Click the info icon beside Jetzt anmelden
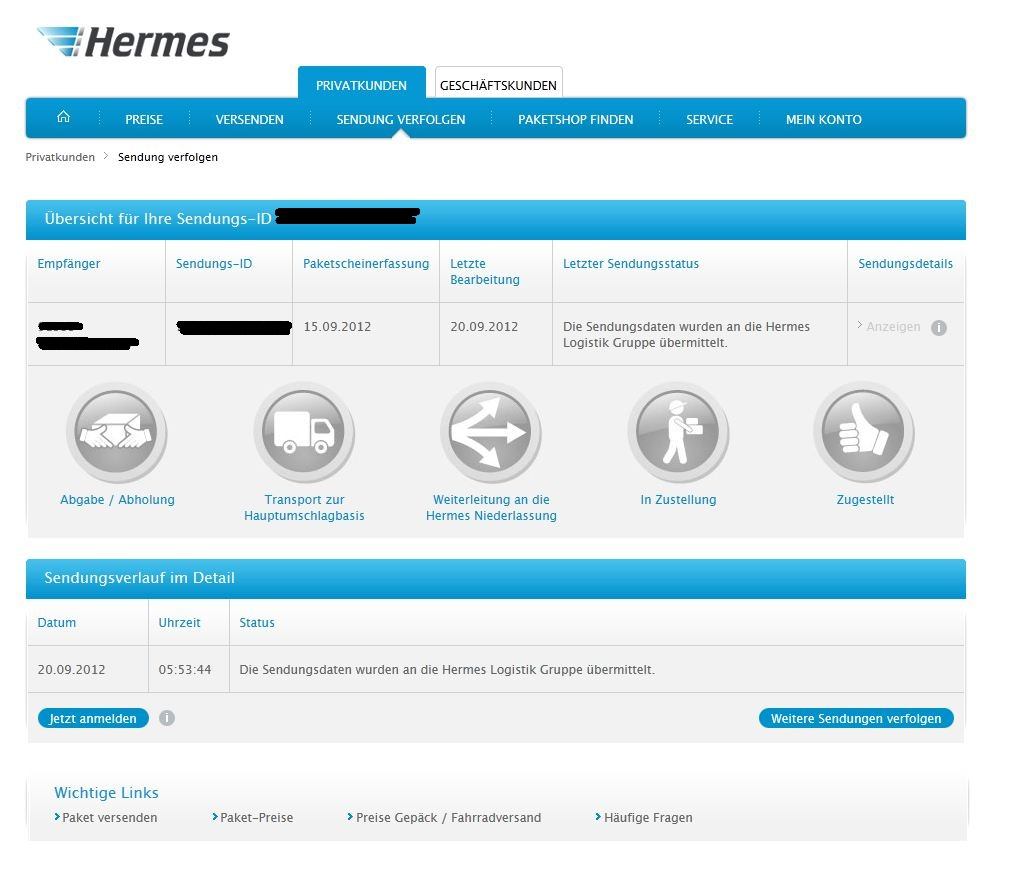The width and height of the screenshot is (1025, 872). 167,718
